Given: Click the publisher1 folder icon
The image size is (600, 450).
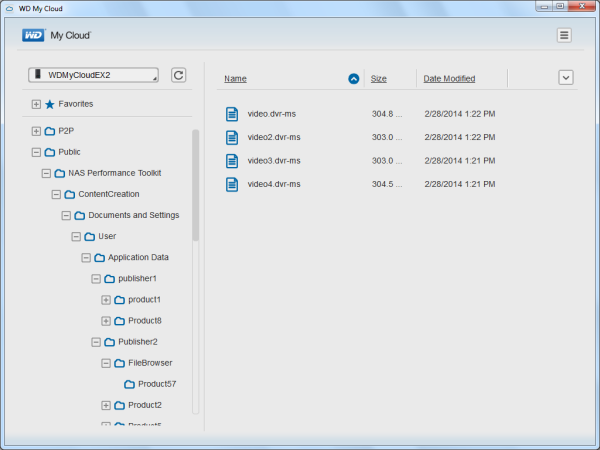Looking at the screenshot, I should pos(109,279).
